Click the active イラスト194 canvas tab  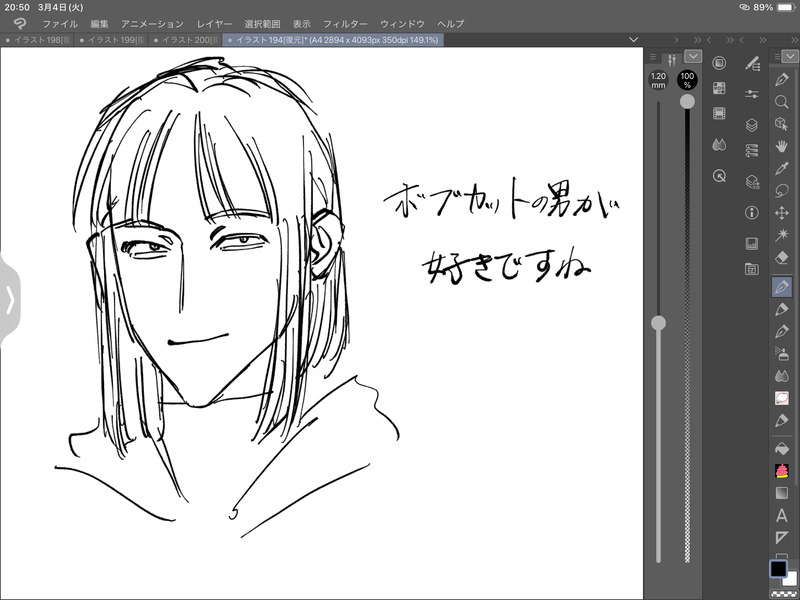click(x=333, y=40)
